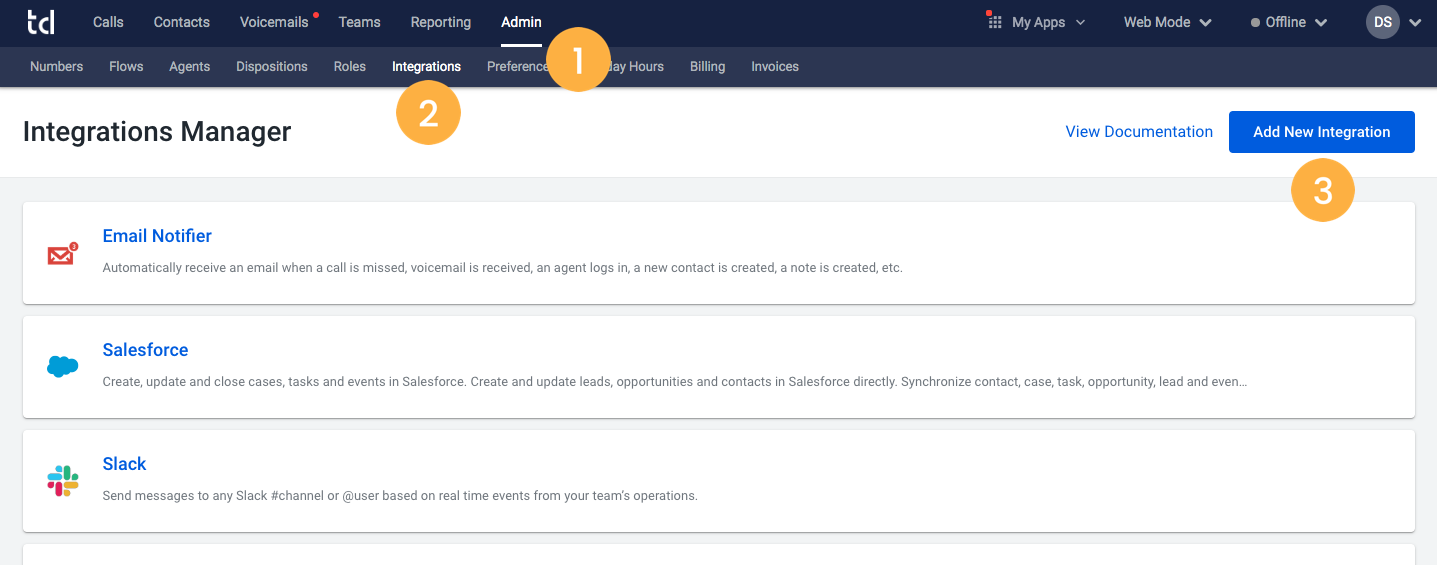This screenshot has height=565, width=1437.
Task: Click the DS user avatar
Action: point(1383,22)
